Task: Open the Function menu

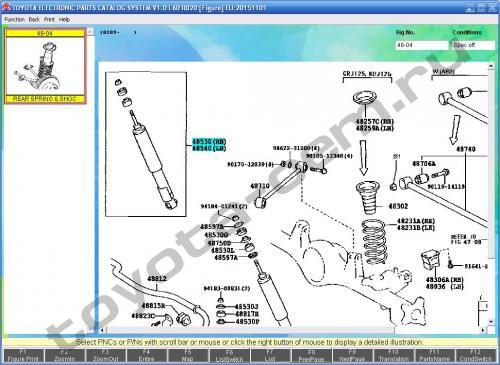Action: (15, 20)
